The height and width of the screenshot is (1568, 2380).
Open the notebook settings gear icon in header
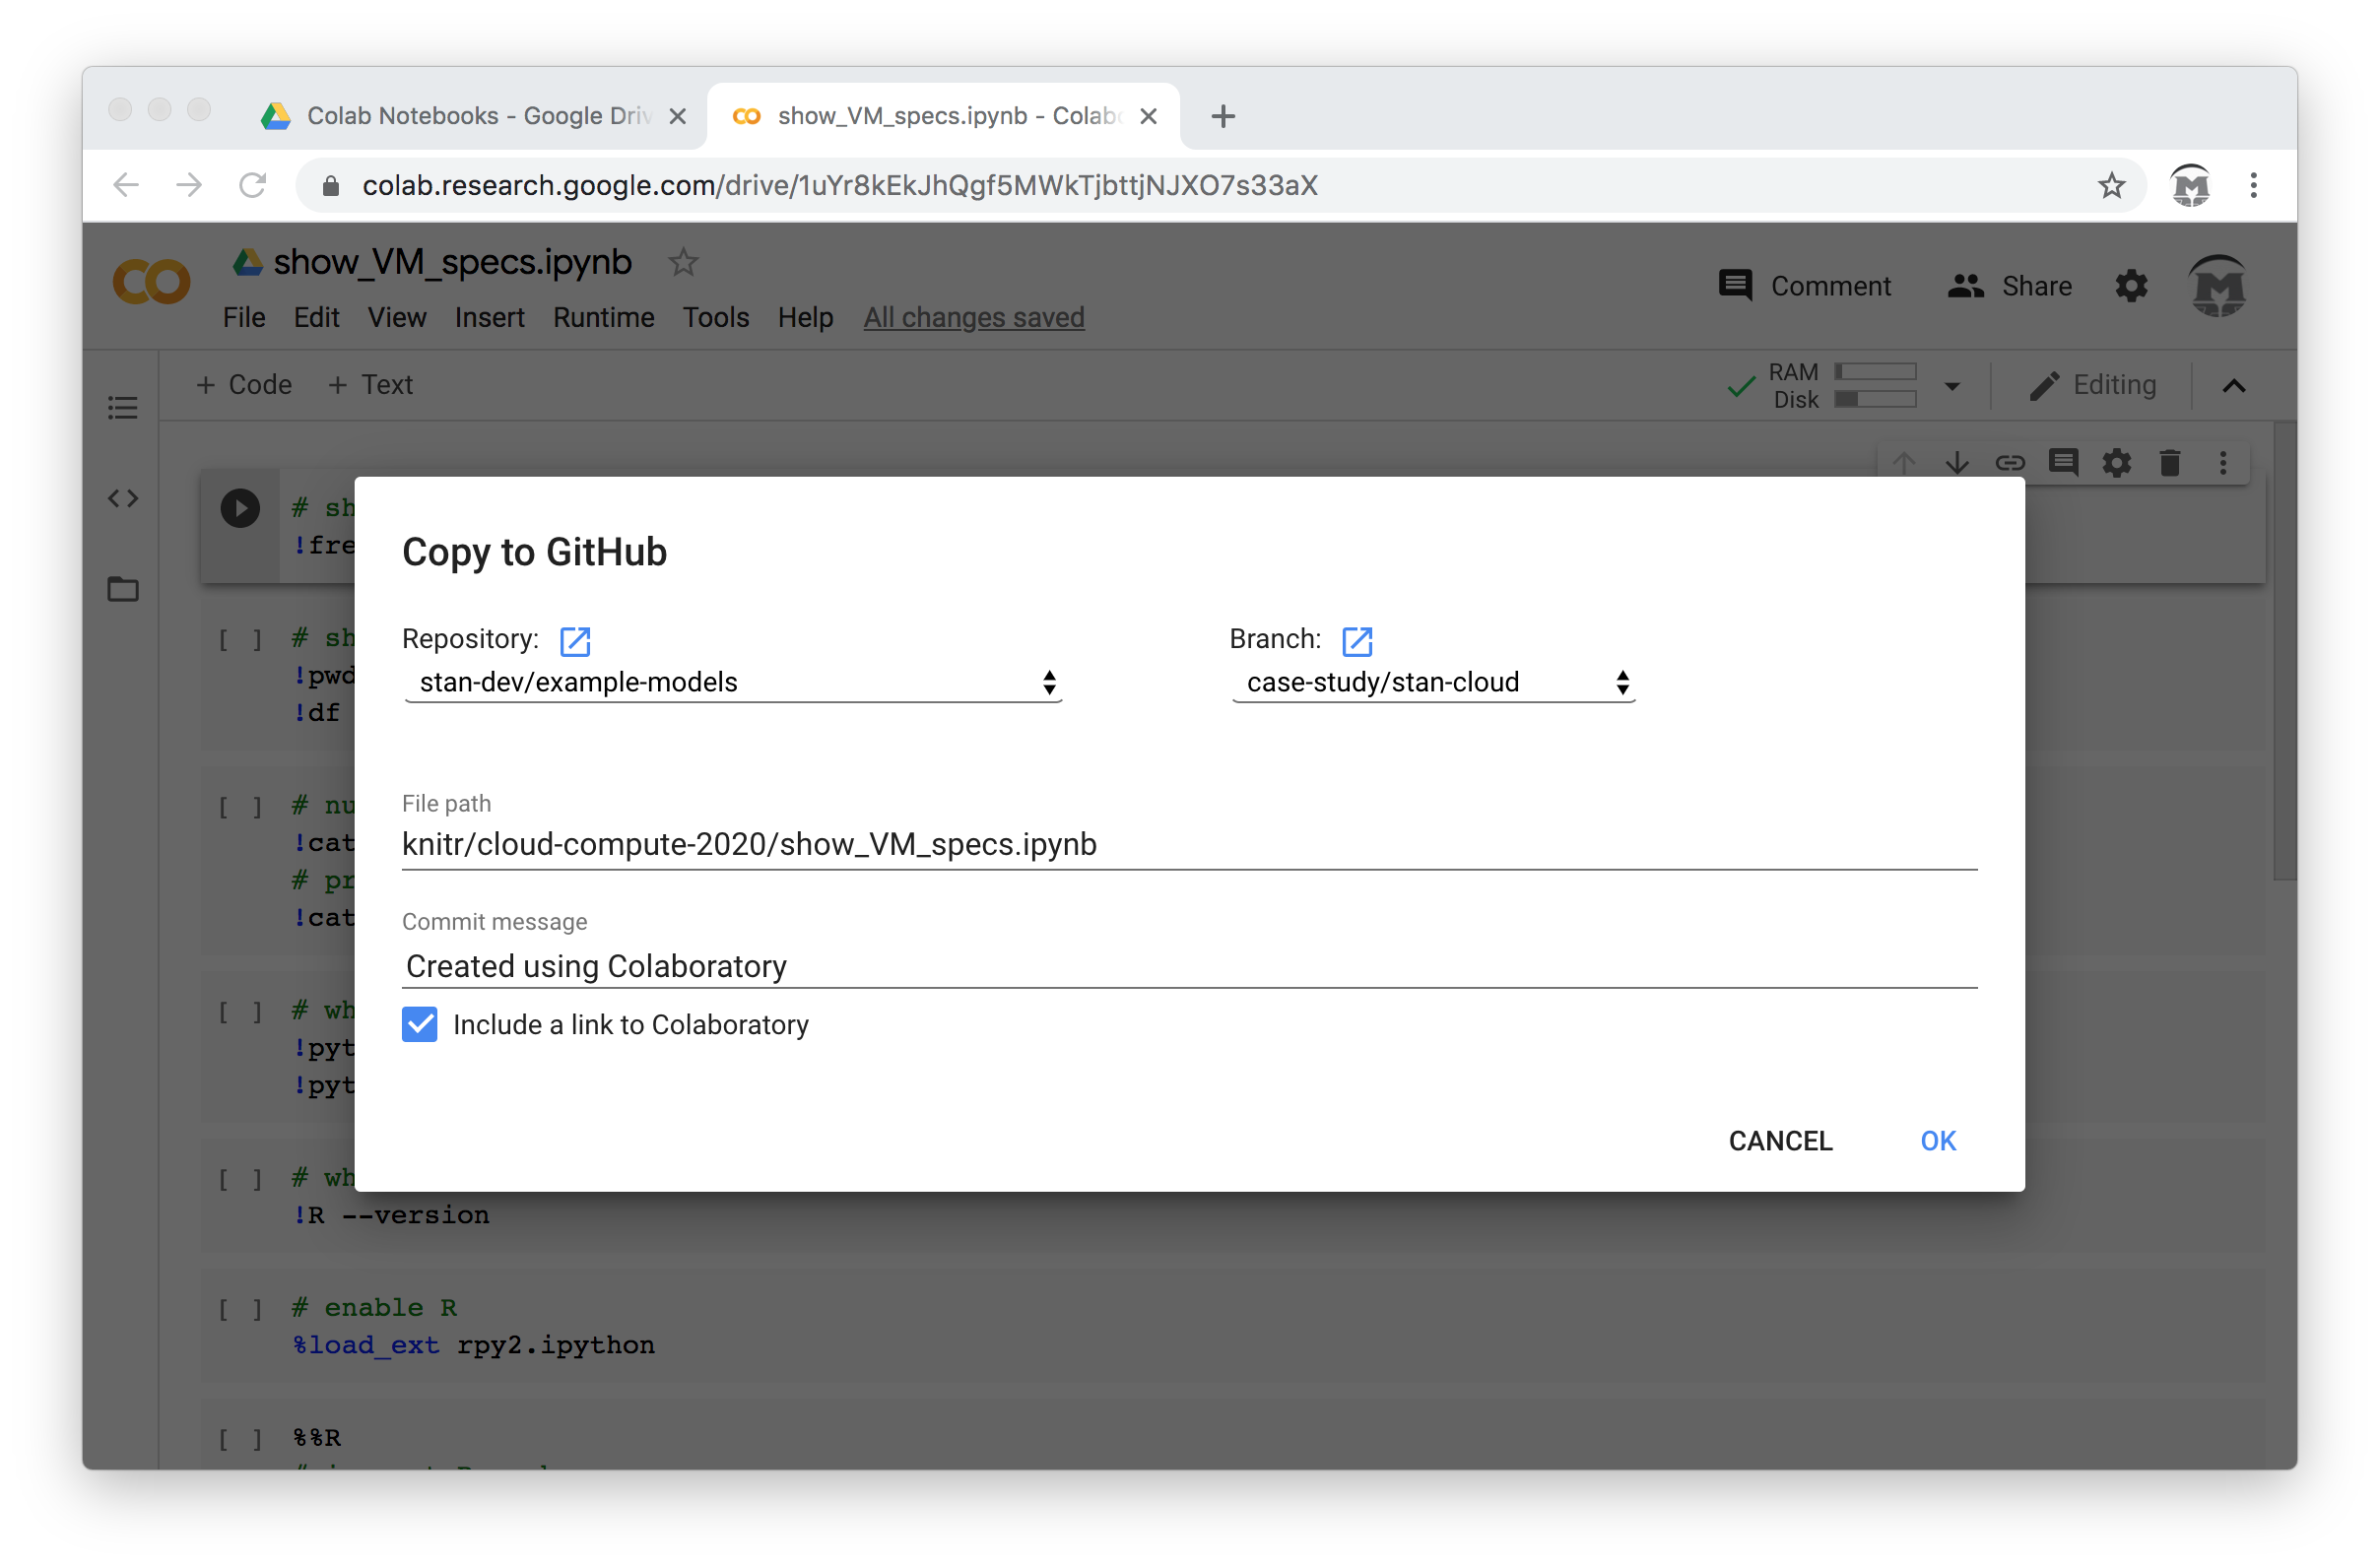click(x=2131, y=286)
